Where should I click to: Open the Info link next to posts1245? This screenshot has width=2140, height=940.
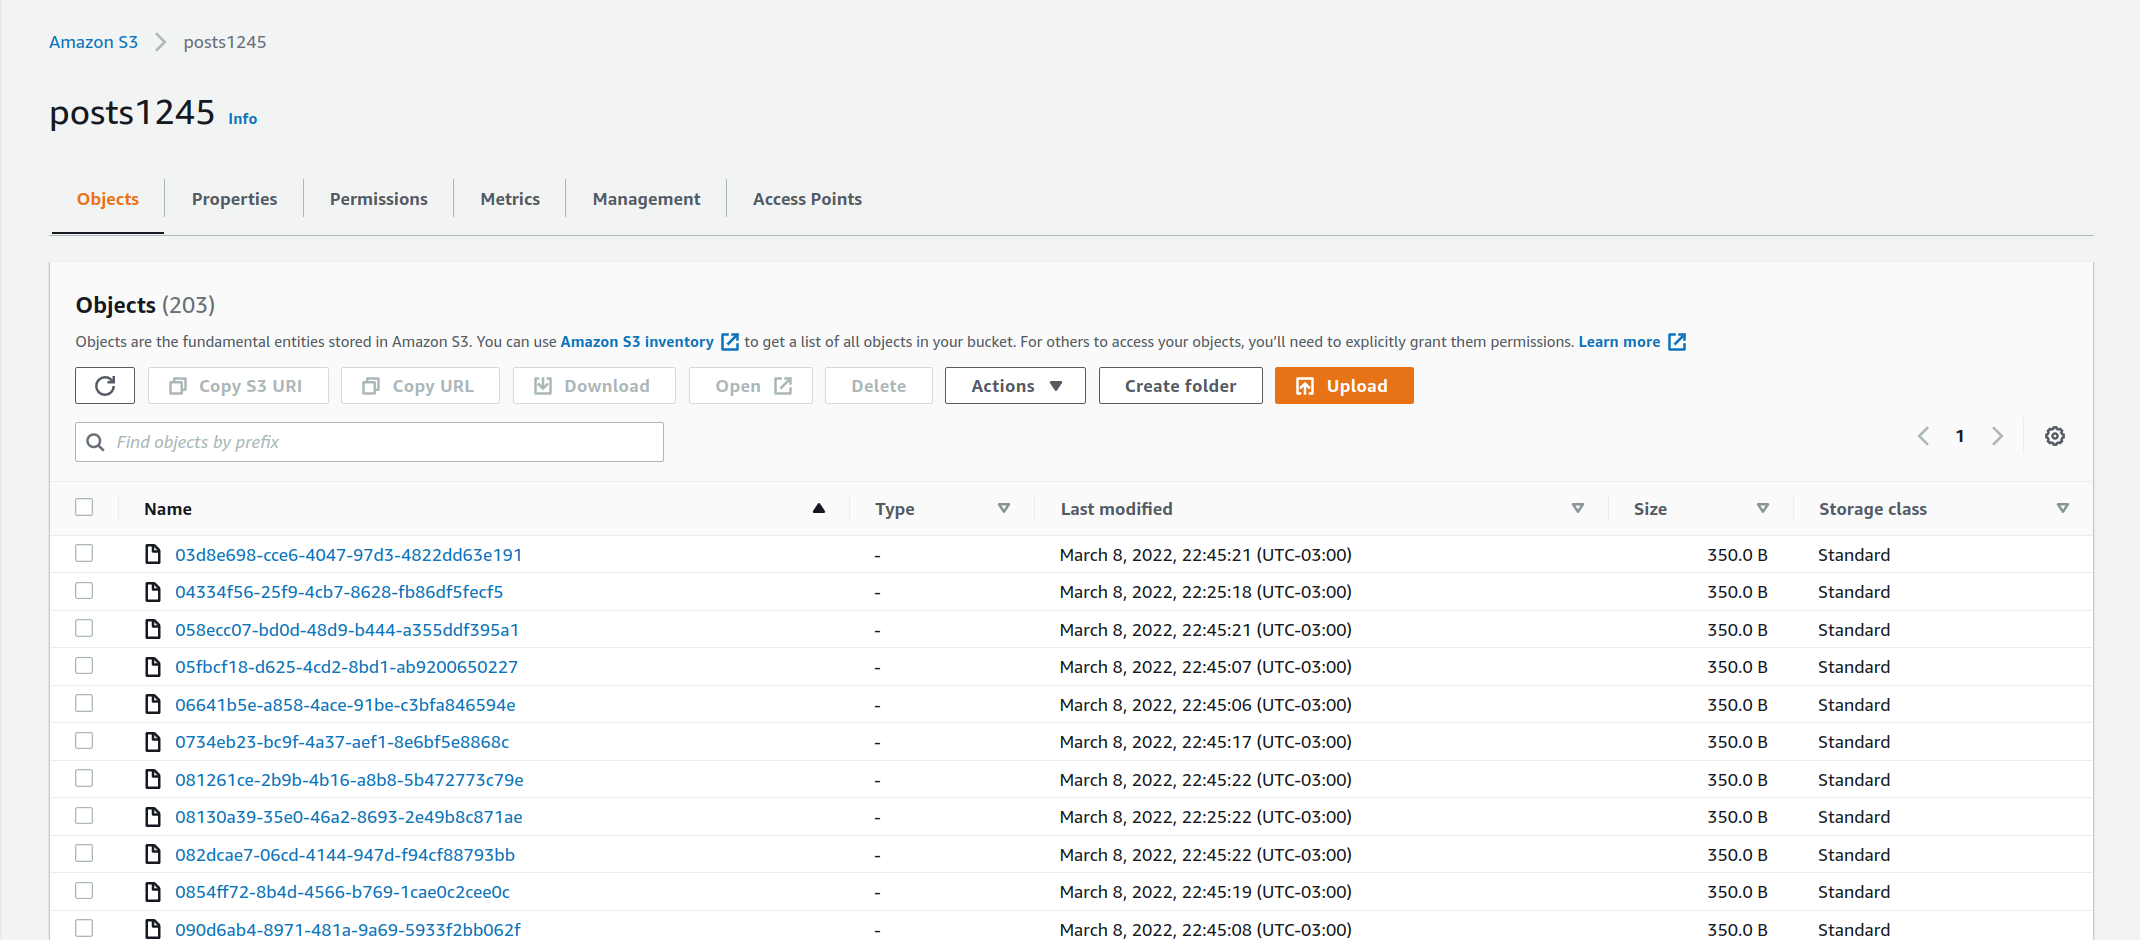pyautogui.click(x=243, y=118)
